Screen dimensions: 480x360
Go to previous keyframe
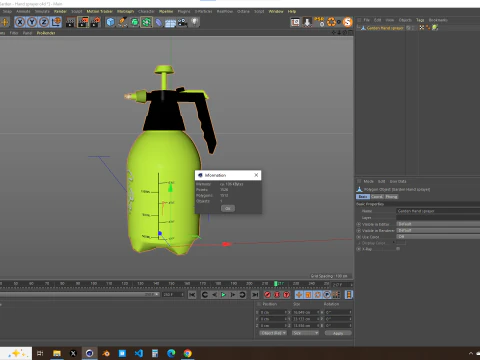pyautogui.click(x=205, y=295)
